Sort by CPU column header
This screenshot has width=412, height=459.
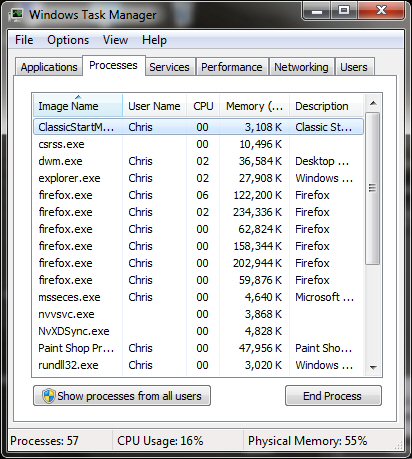[203, 106]
